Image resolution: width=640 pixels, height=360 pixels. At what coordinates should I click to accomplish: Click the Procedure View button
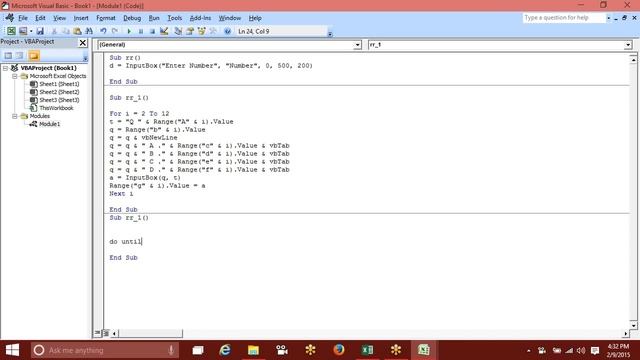[98, 333]
